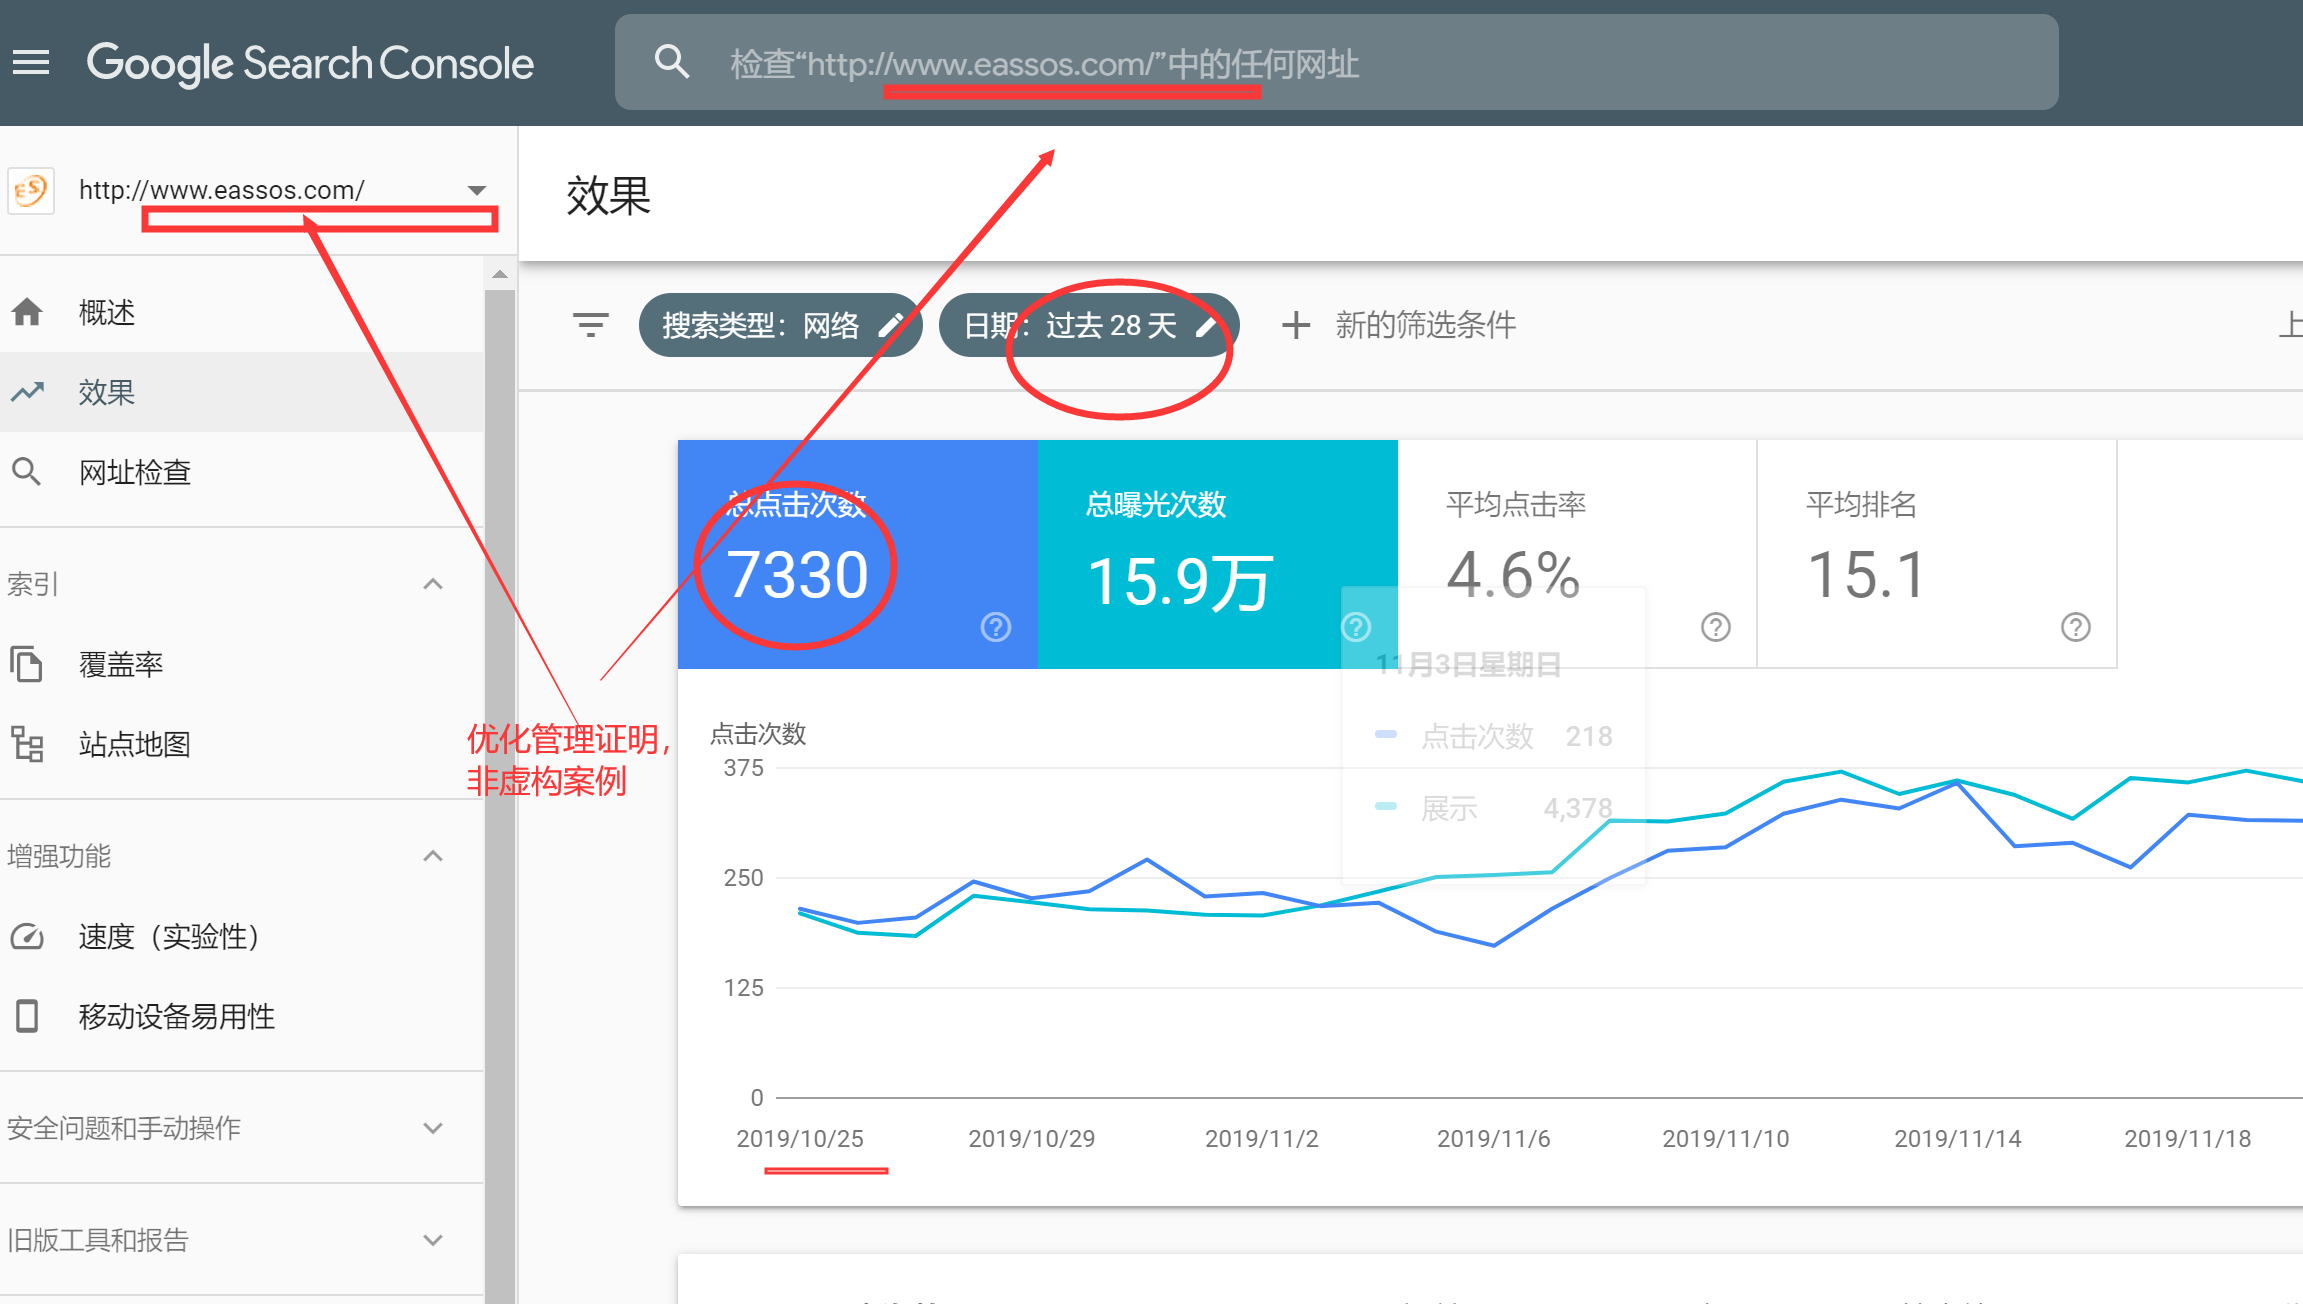Image resolution: width=2303 pixels, height=1304 pixels.
Task: Click the pages icon beside 覆盖率
Action: [x=27, y=664]
